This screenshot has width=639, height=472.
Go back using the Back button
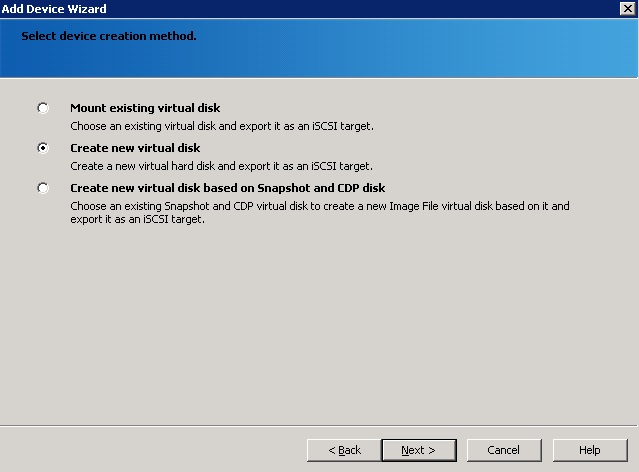345,450
